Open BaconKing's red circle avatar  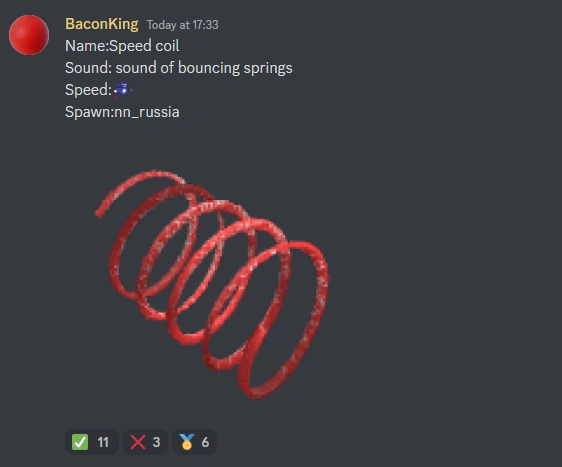(x=29, y=35)
